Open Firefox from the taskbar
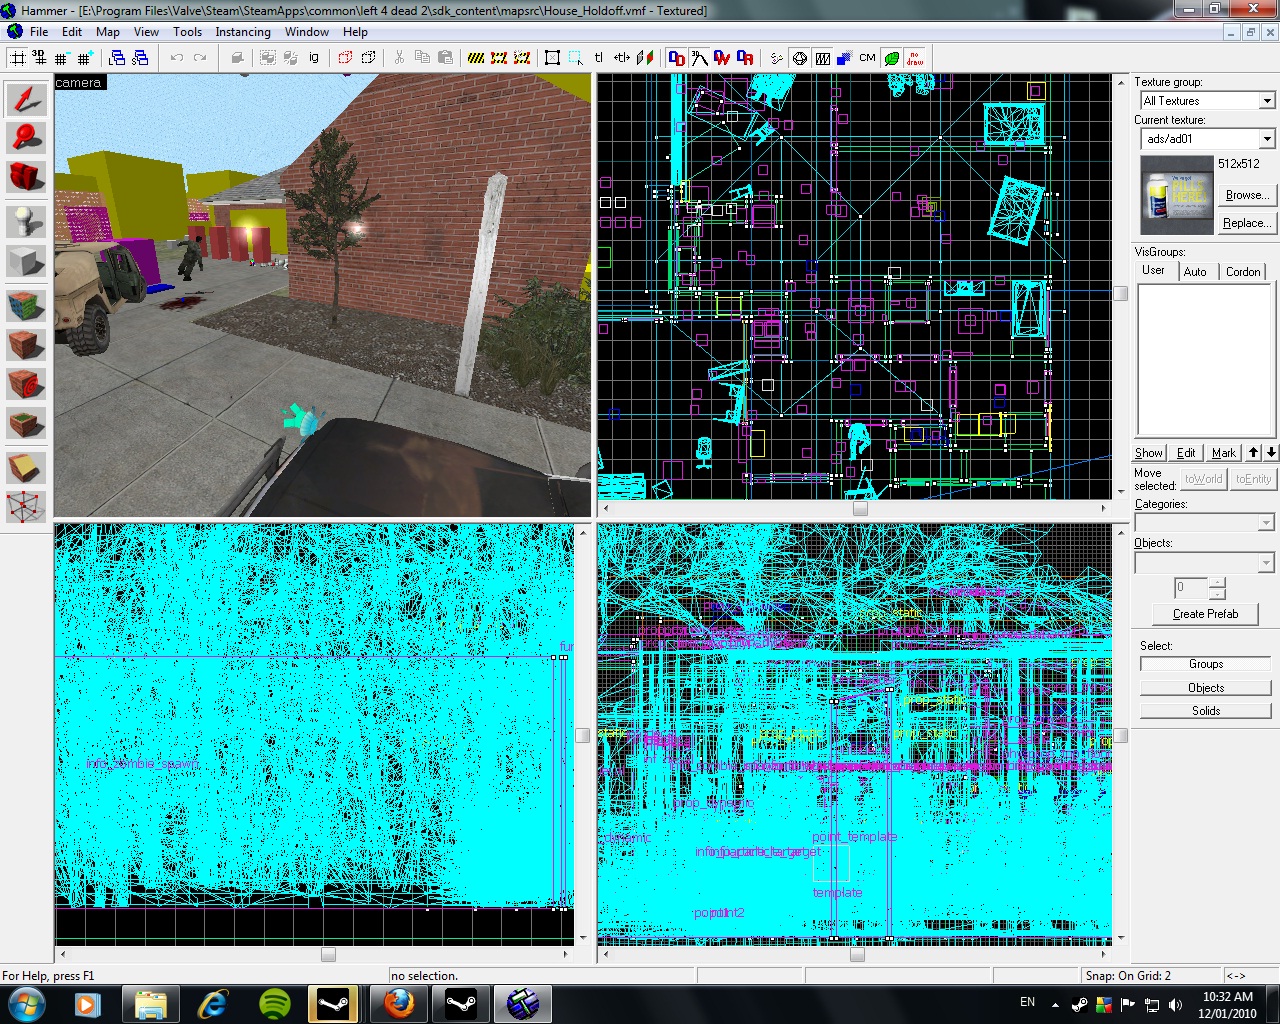Image resolution: width=1280 pixels, height=1024 pixels. click(x=399, y=1003)
